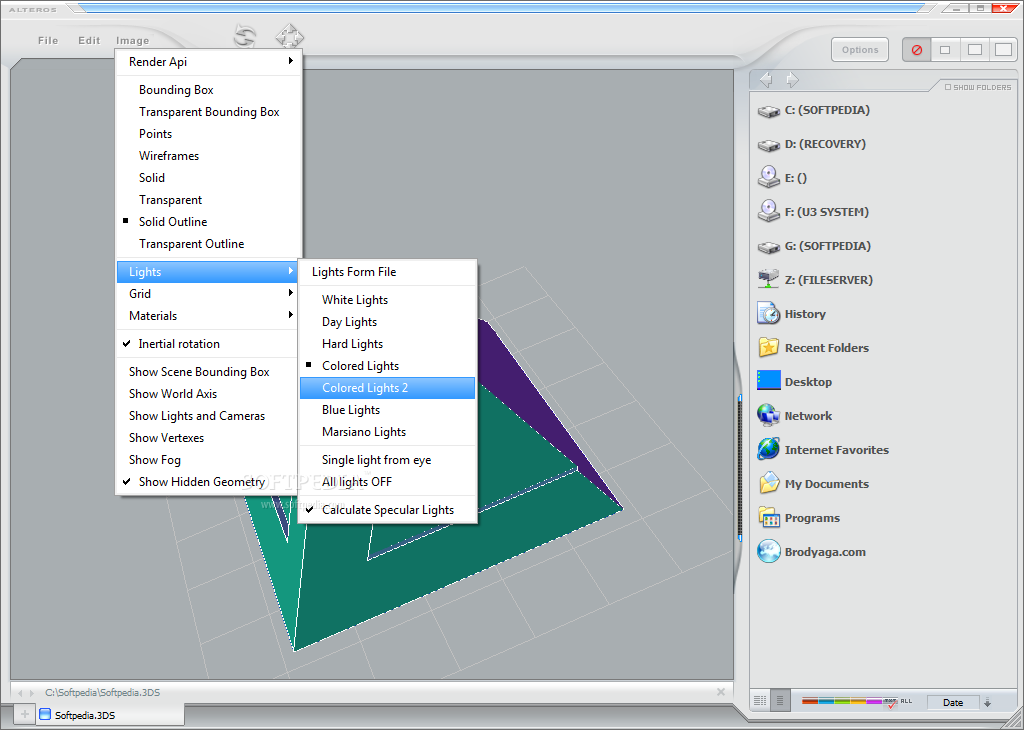This screenshot has height=730, width=1024.
Task: Click the sort direction down arrow icon
Action: point(987,703)
